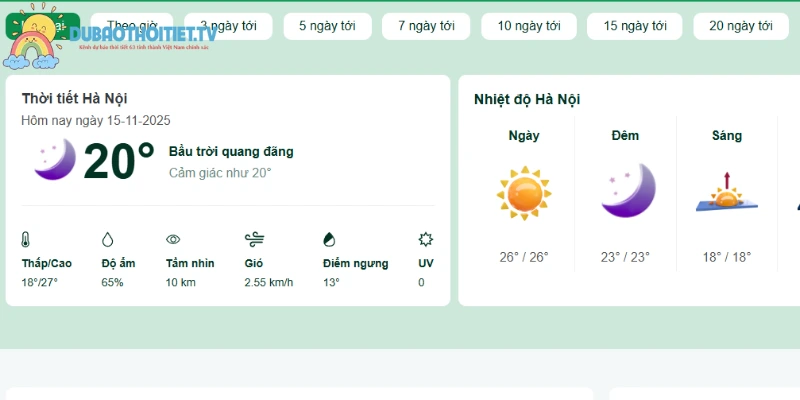Click the 'Điểm ngưng' label
Viewport: 800px width, 400px height.
(x=356, y=263)
